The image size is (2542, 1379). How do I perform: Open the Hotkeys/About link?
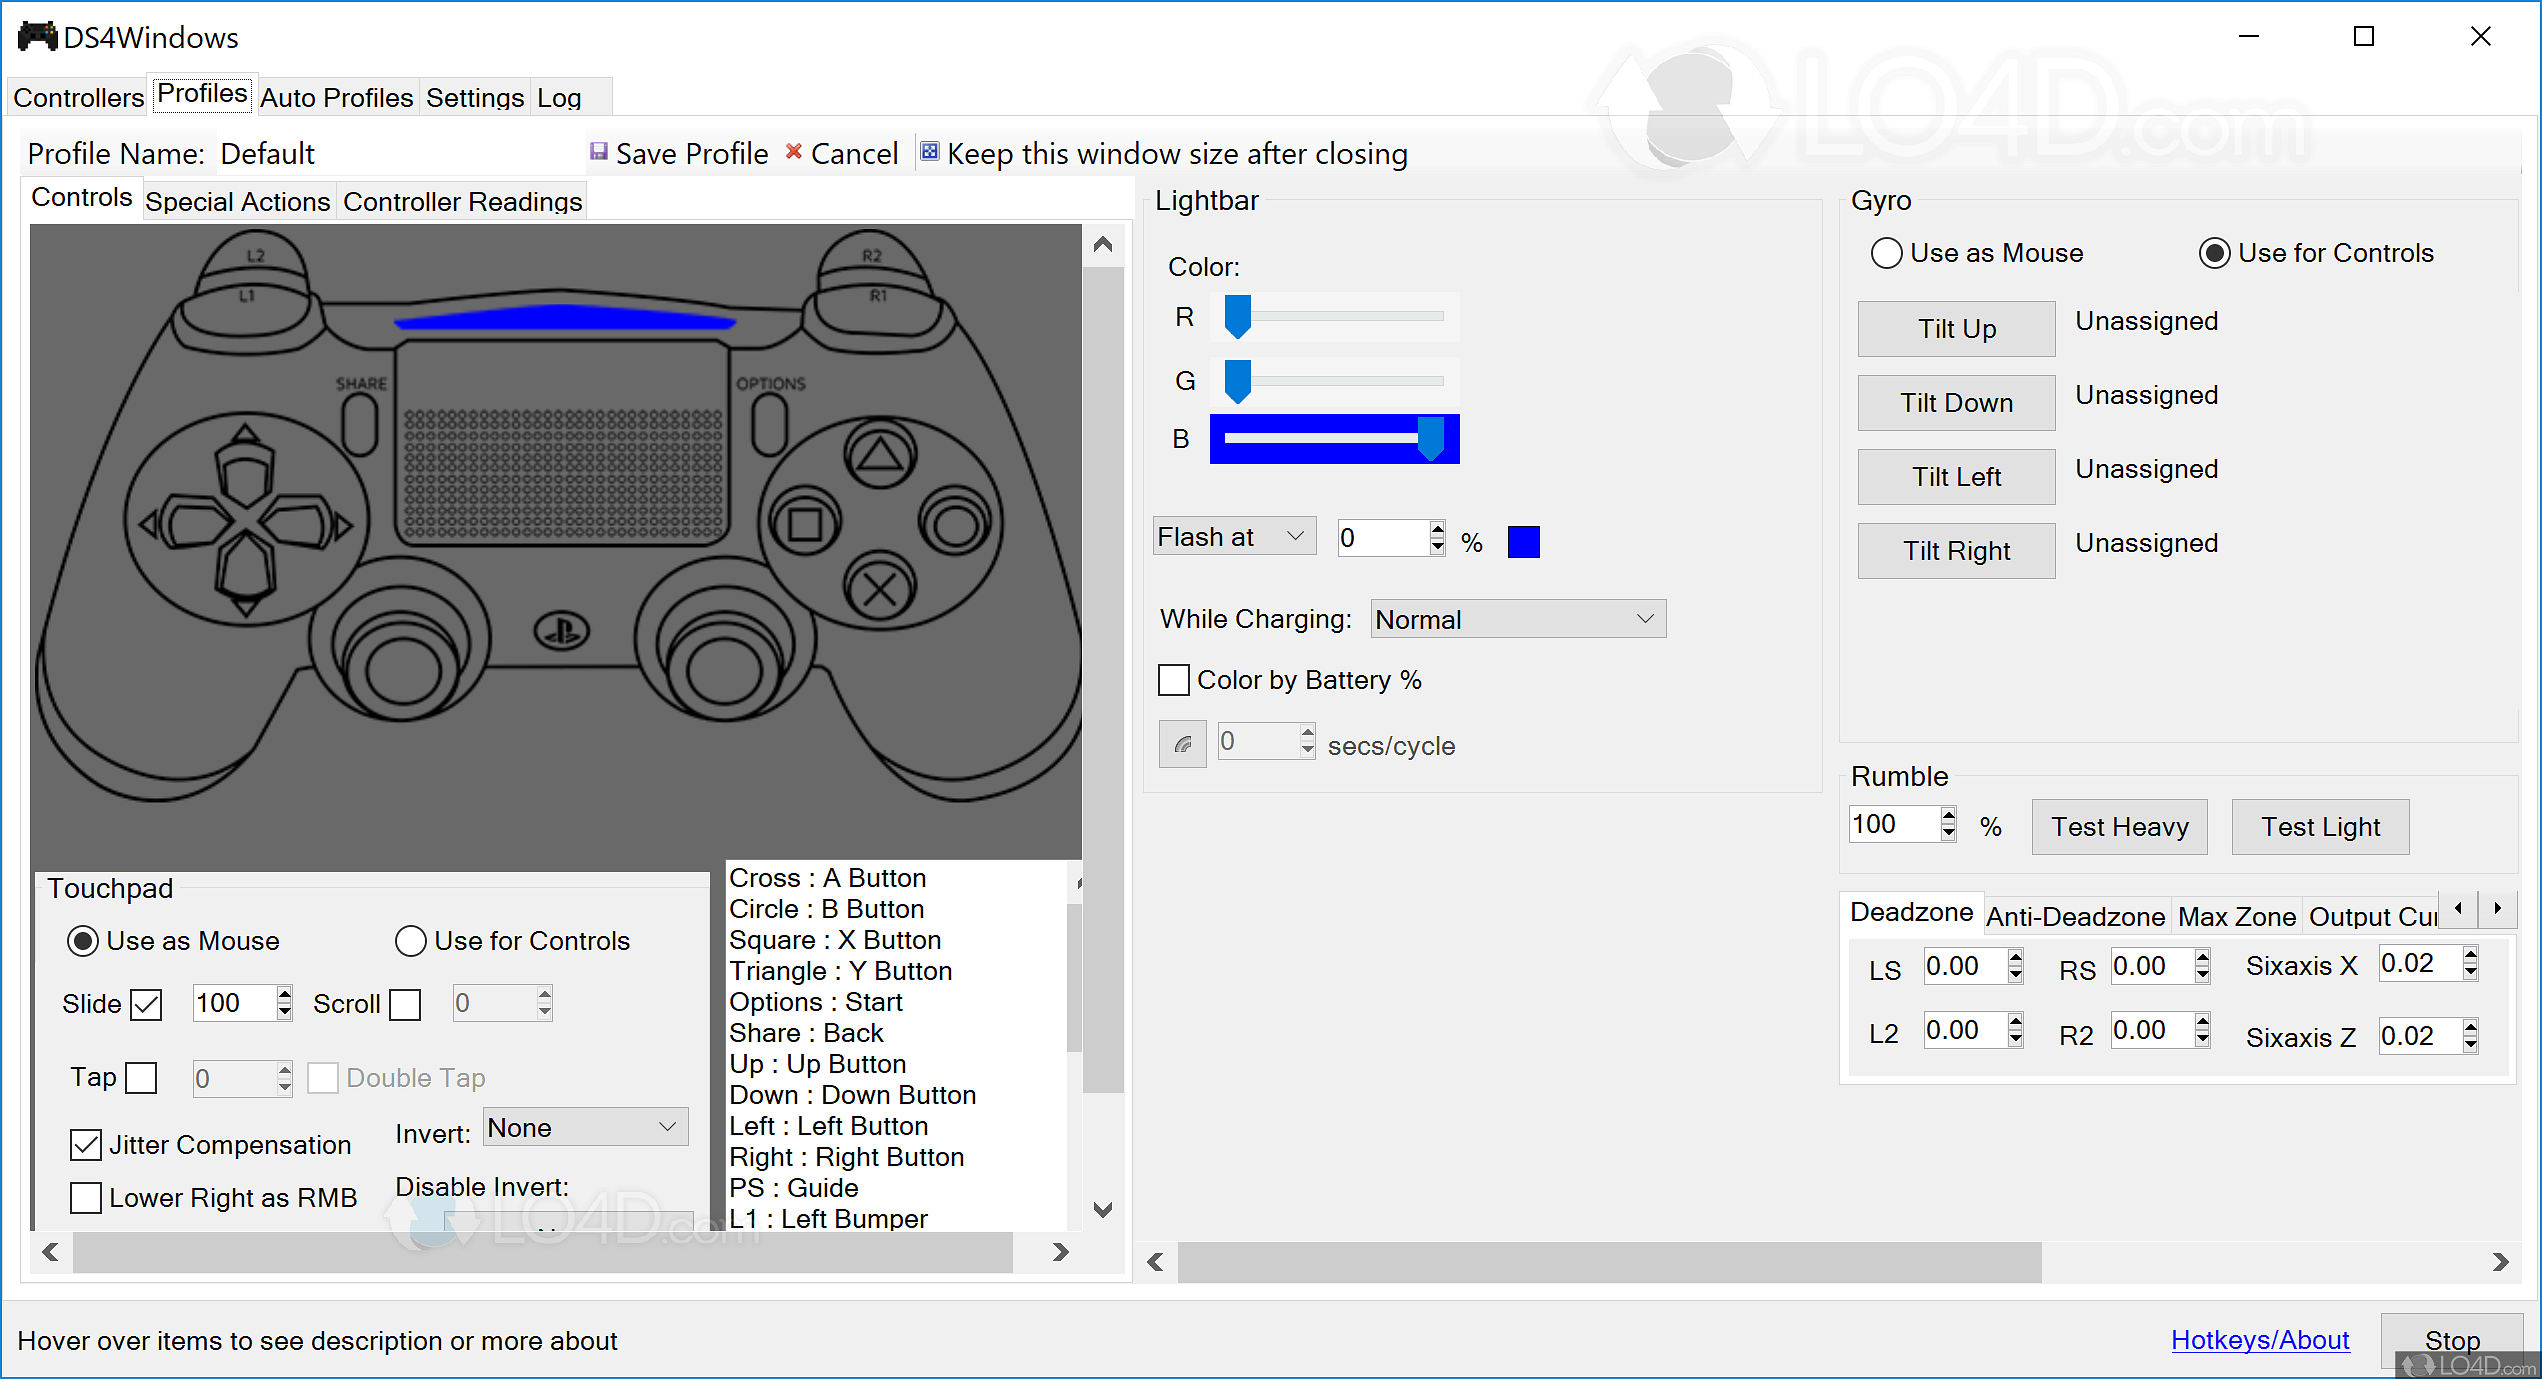[2260, 1340]
